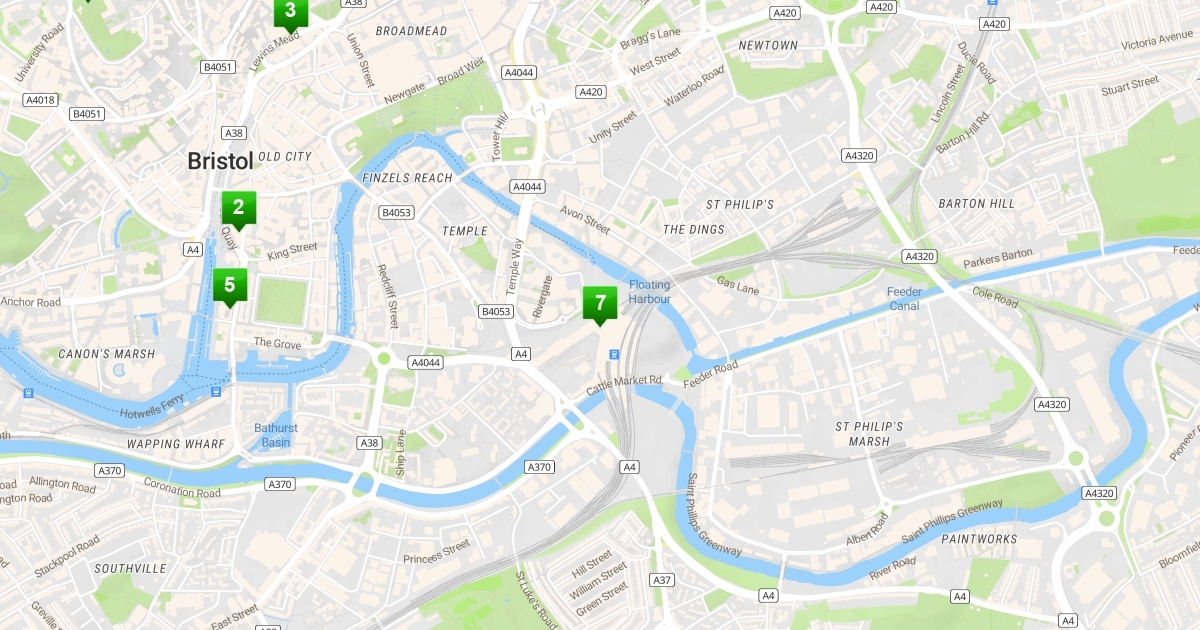Click the A37 road shield
Image resolution: width=1200 pixels, height=630 pixels.
pyautogui.click(x=661, y=580)
